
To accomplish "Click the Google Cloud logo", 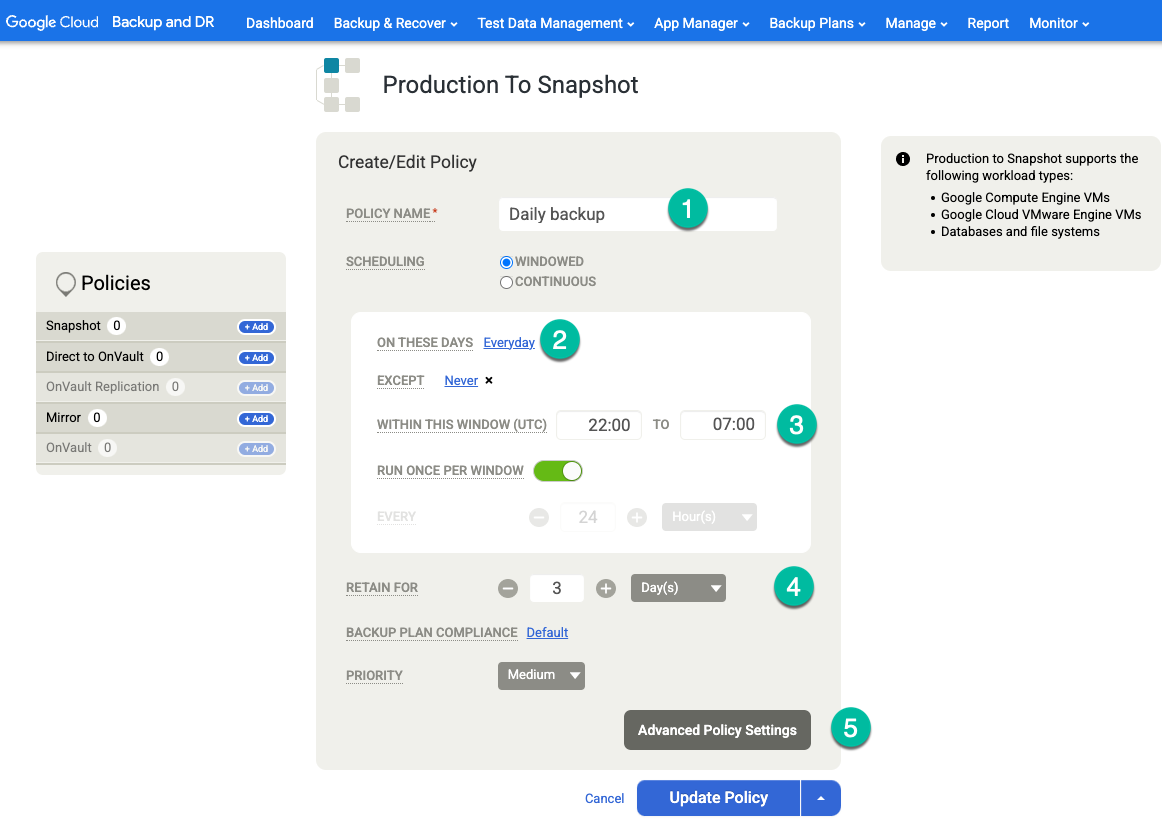I will 52,21.
